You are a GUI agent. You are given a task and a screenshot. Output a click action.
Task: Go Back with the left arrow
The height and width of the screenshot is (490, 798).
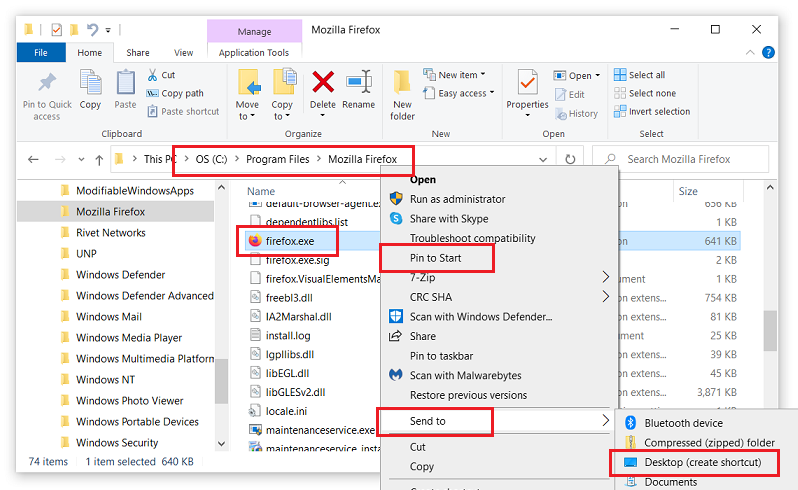pos(34,159)
